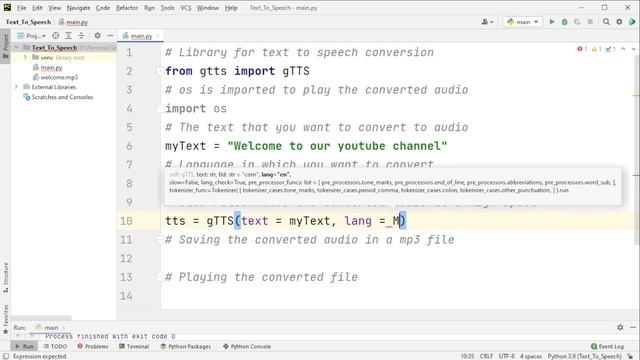Open the Edit menu

point(37,8)
